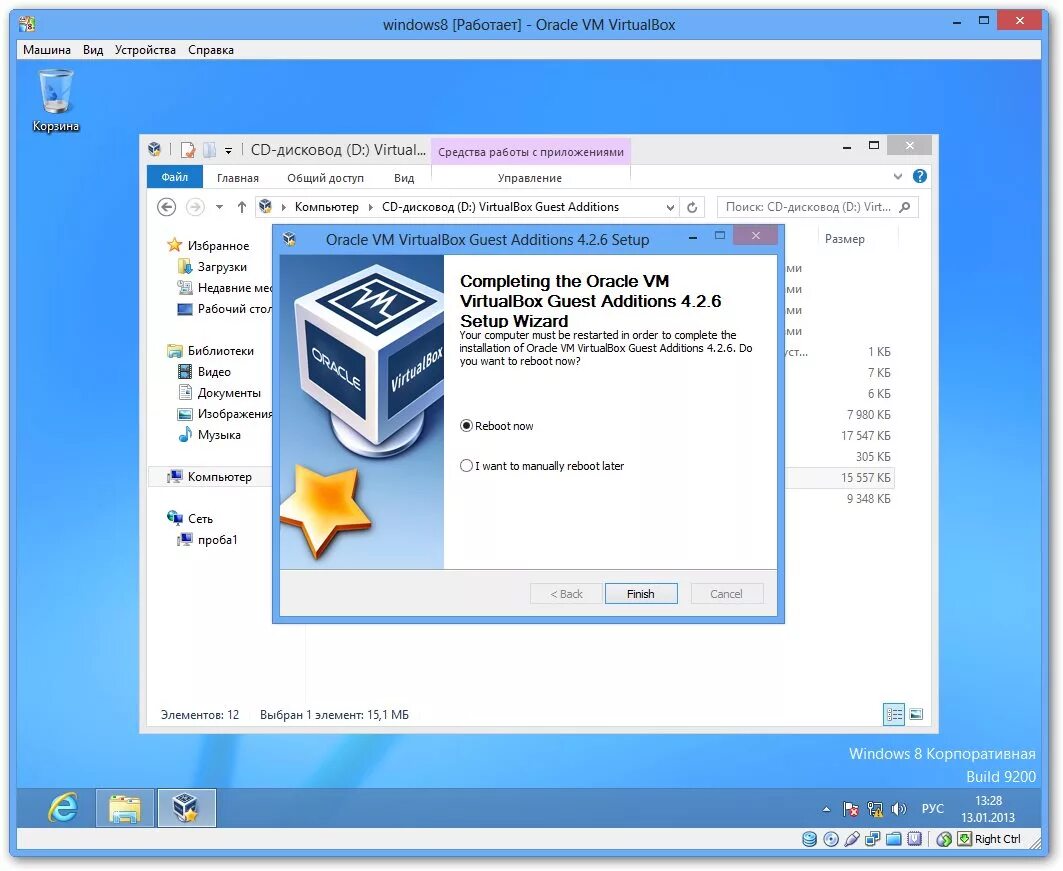Click the hard disk activity status icon
This screenshot has height=871, width=1063.
click(809, 839)
